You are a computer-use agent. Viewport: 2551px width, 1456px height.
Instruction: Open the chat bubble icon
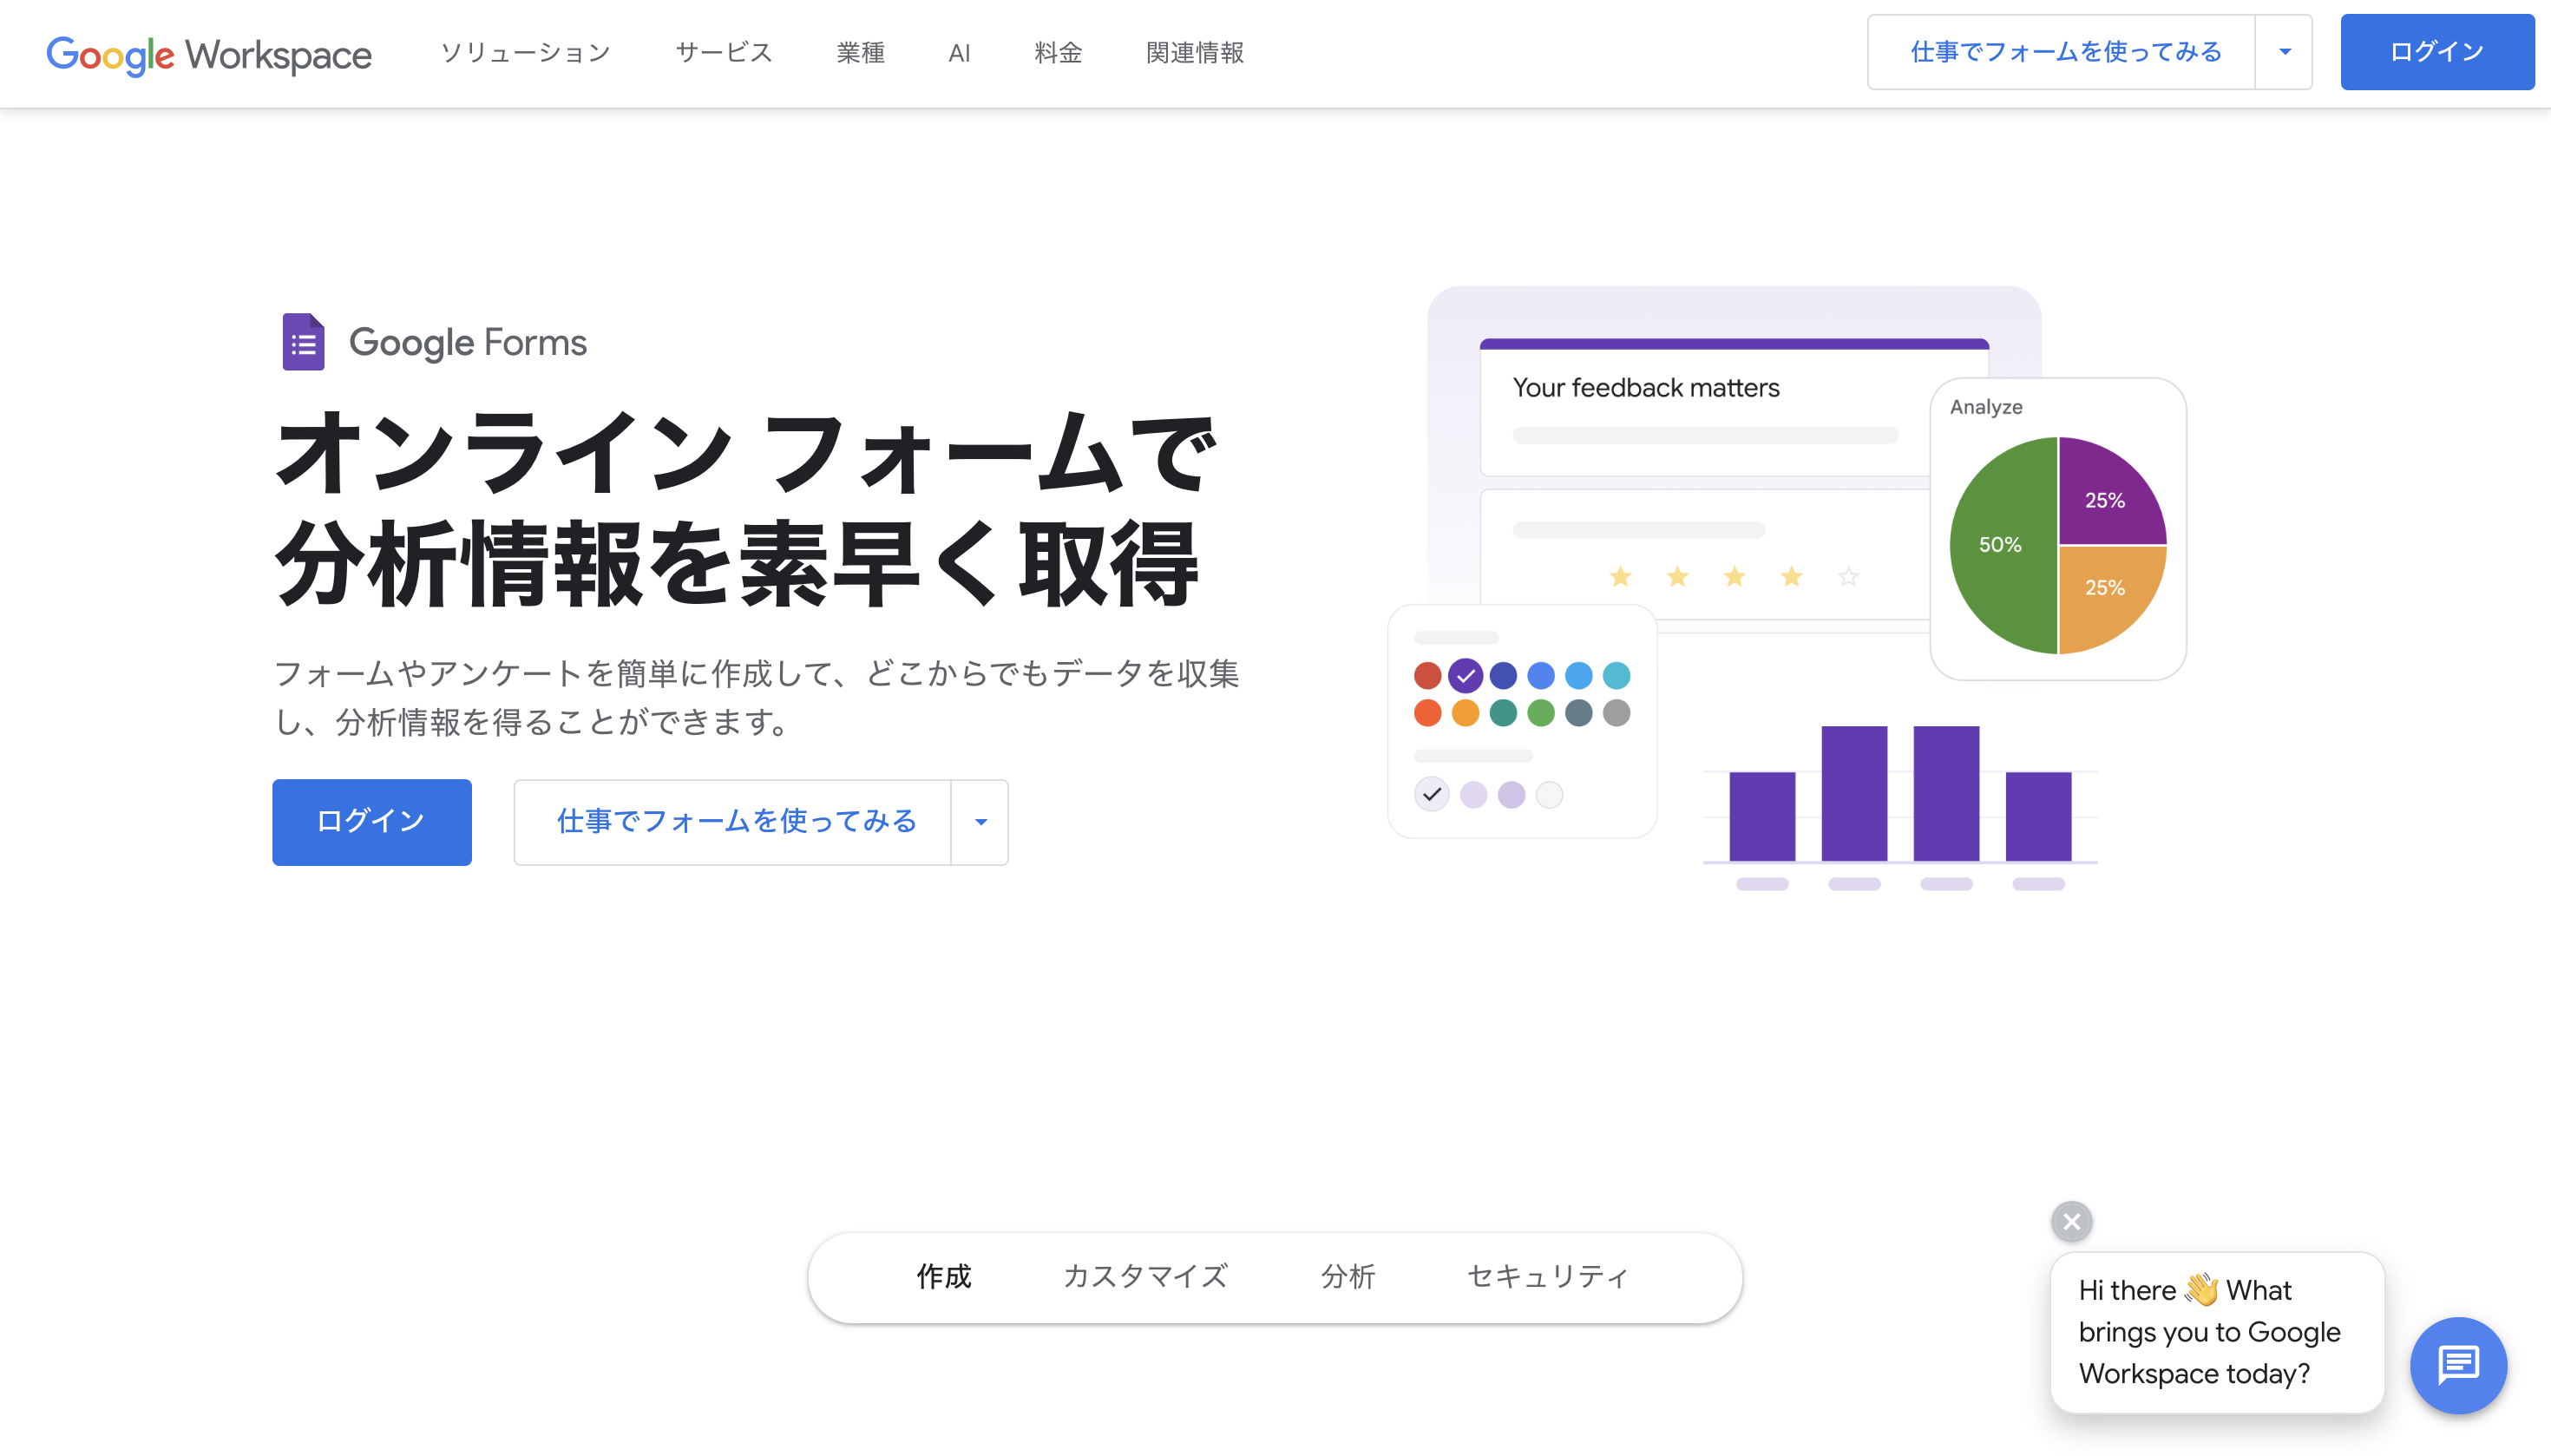2458,1365
